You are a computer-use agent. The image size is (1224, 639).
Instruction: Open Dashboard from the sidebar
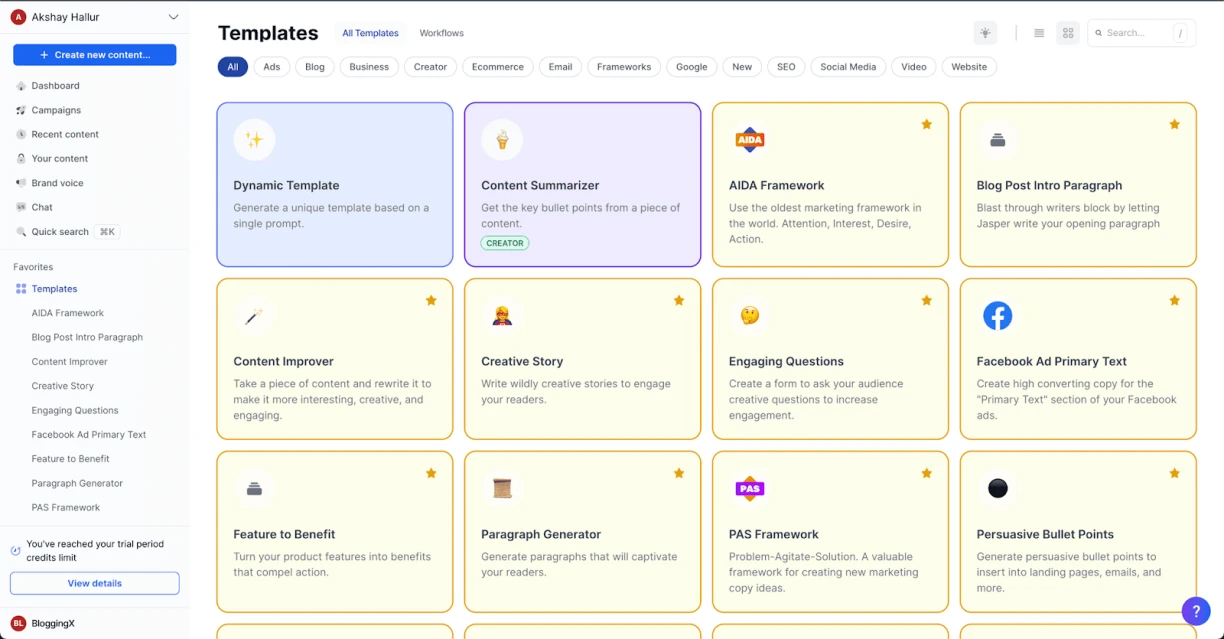(55, 86)
